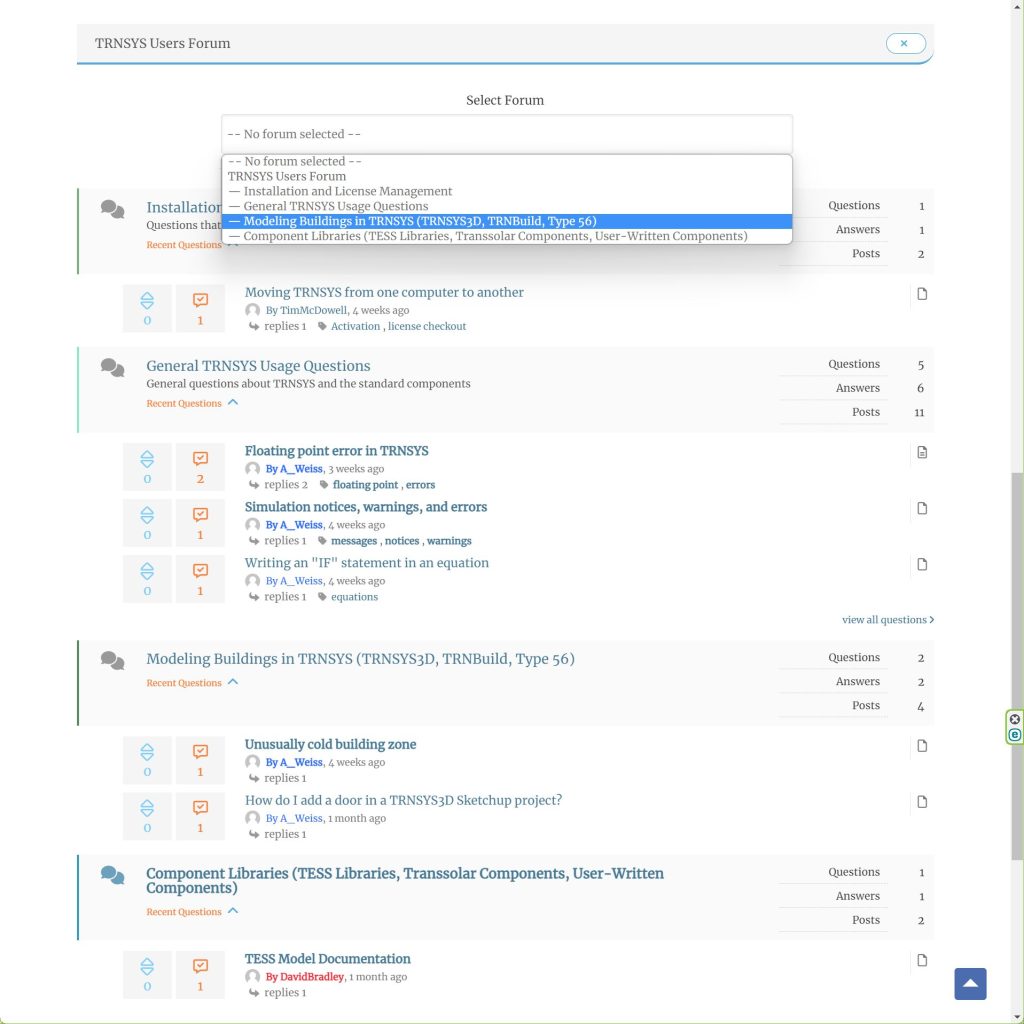Choose '-- No forum selected --' in list

click(507, 161)
